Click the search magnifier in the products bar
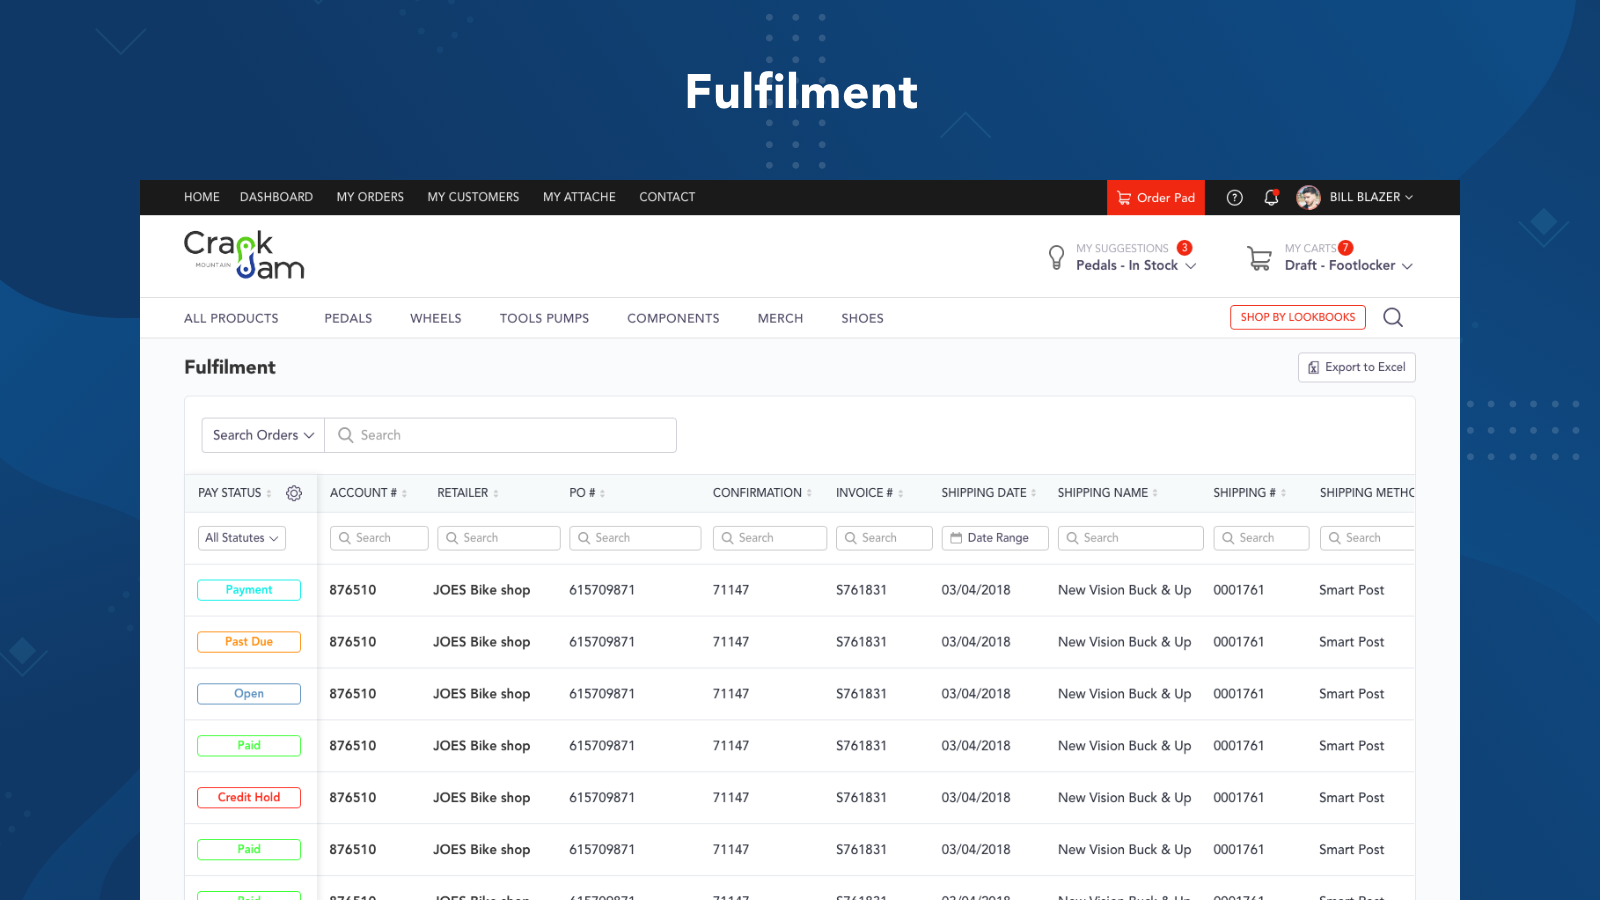1600x900 pixels. coord(1393,317)
